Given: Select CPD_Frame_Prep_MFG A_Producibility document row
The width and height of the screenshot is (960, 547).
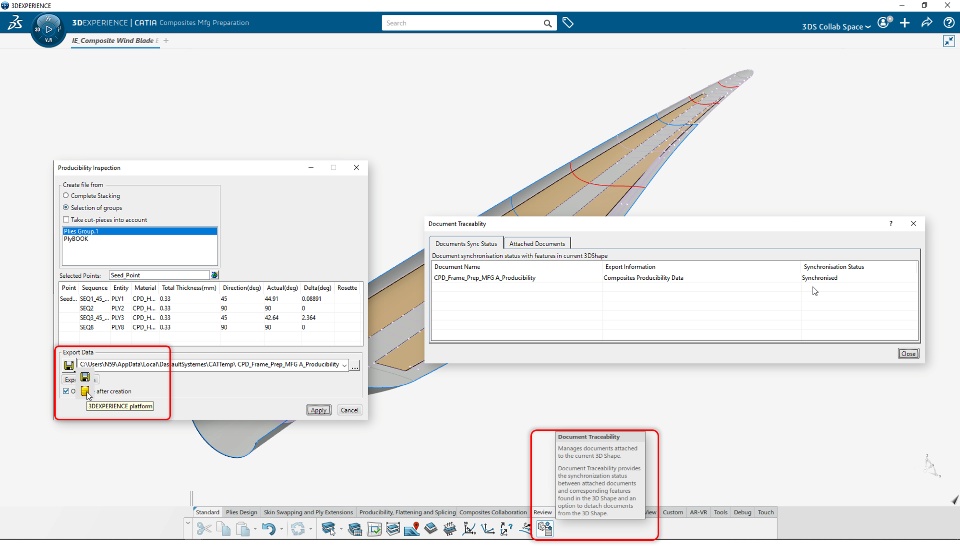Looking at the screenshot, I should pyautogui.click(x=675, y=278).
